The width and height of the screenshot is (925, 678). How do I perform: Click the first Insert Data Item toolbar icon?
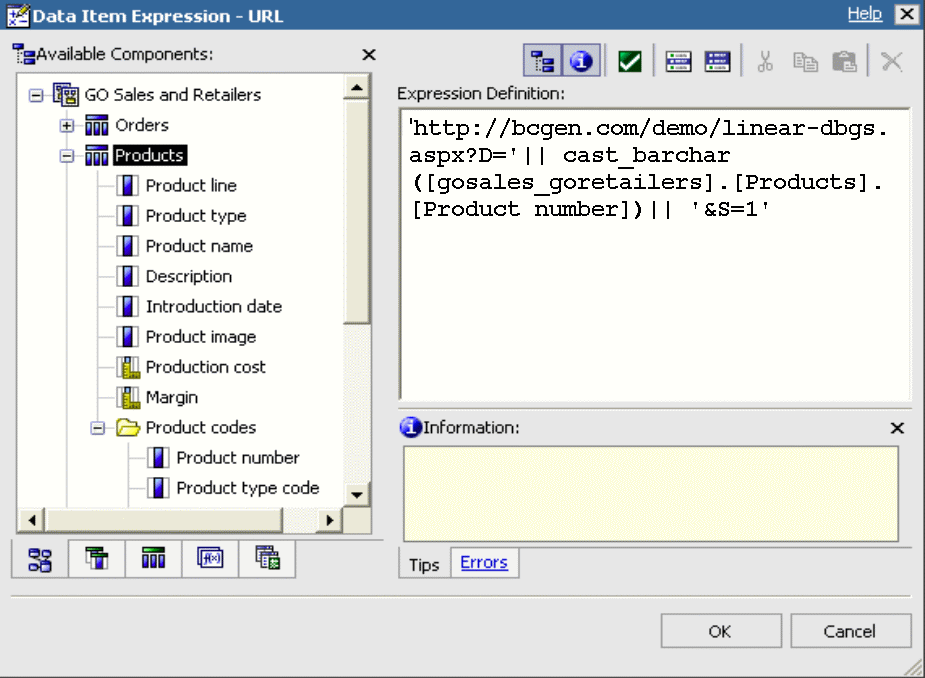click(678, 60)
